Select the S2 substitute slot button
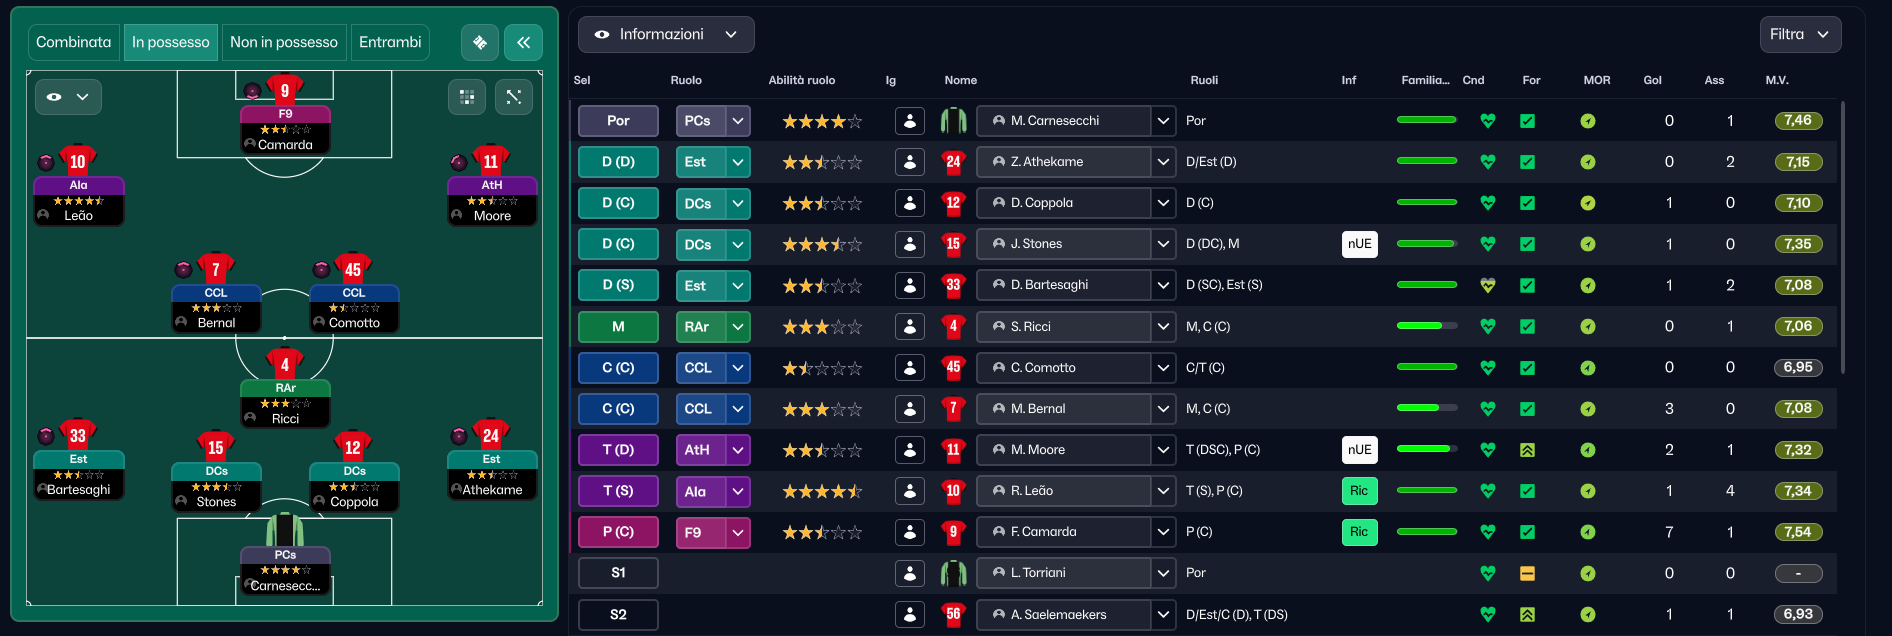This screenshot has height=636, width=1892. point(618,614)
